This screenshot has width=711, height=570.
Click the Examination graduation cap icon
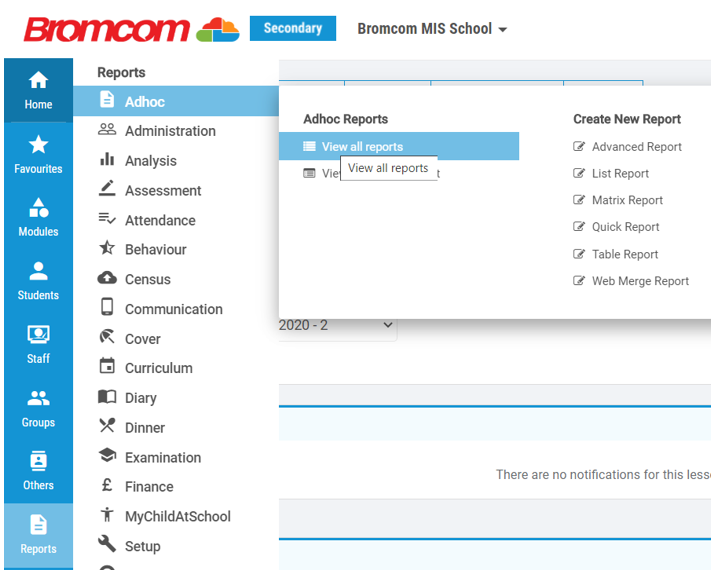107,455
